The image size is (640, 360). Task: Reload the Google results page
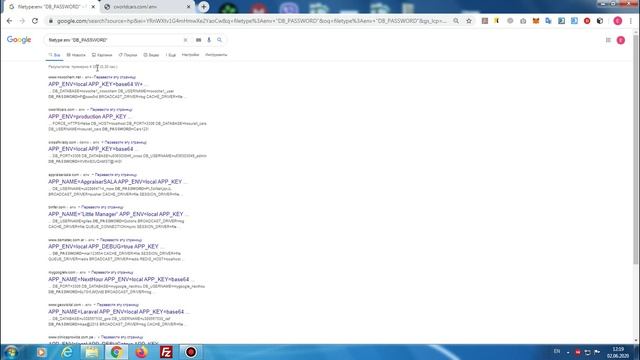(x=35, y=21)
